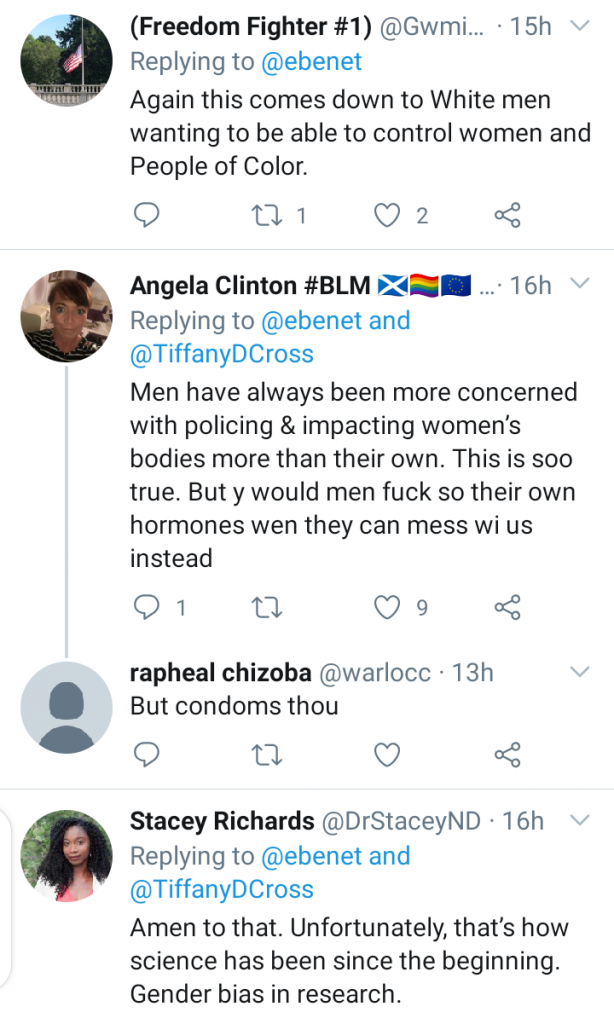Image resolution: width=614 pixels, height=1024 pixels.
Task: Share Angela Clinton's tweet
Action: click(507, 607)
